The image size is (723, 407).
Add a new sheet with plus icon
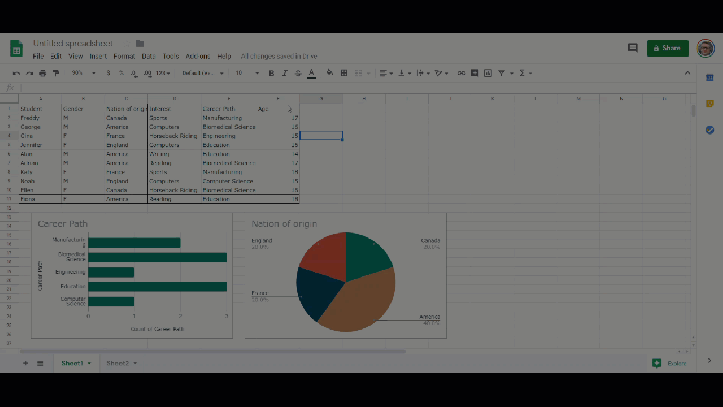pos(26,363)
